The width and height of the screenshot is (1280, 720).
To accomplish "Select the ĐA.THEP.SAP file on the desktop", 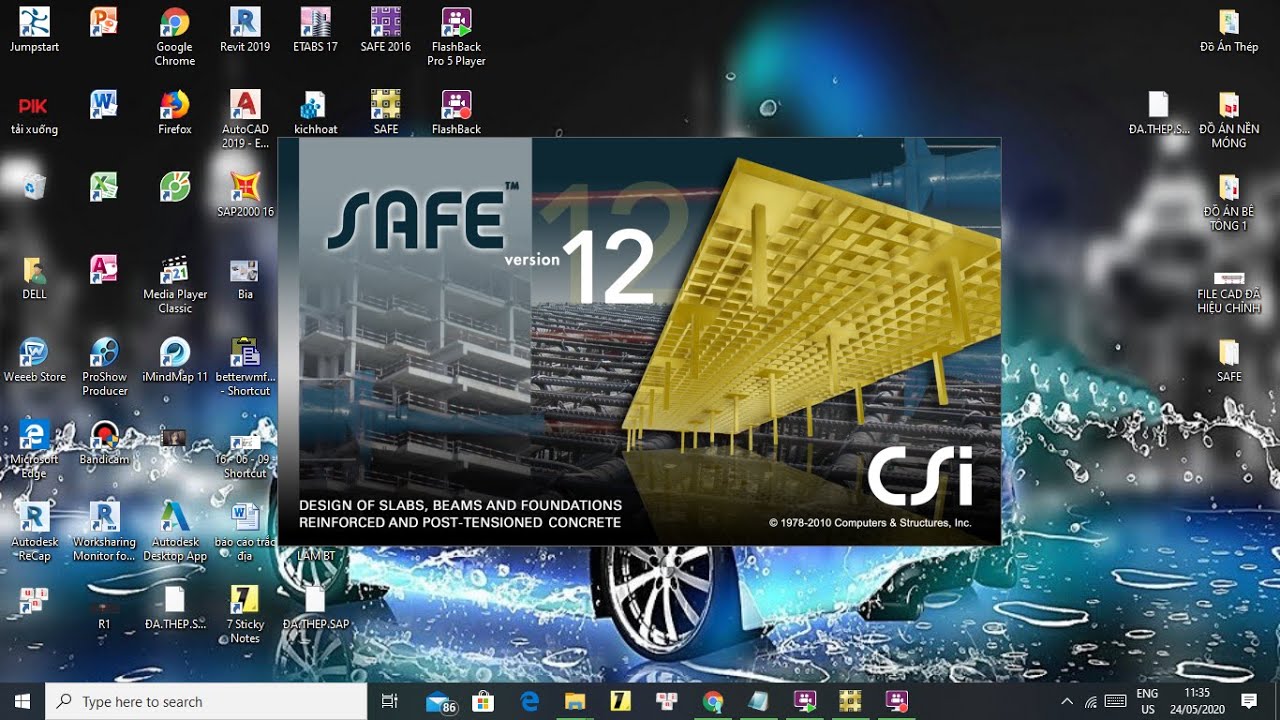I will point(315,608).
